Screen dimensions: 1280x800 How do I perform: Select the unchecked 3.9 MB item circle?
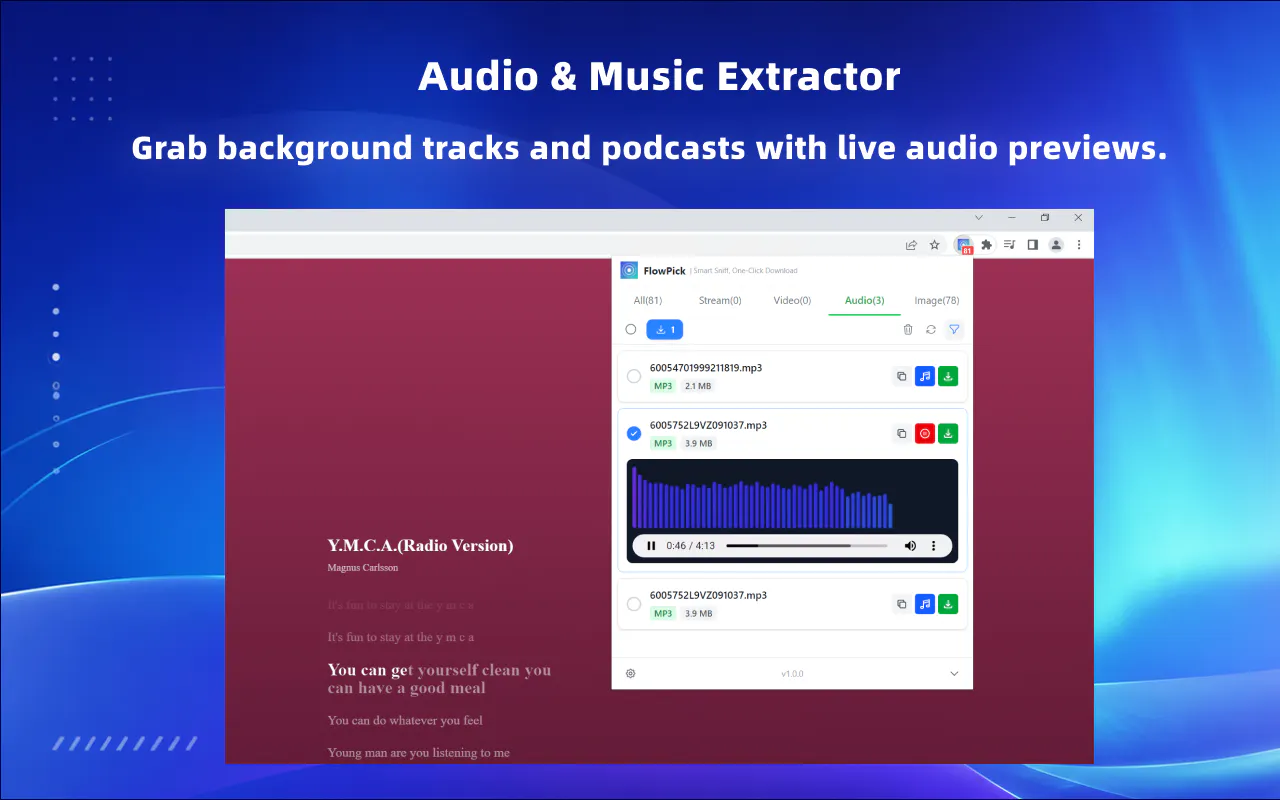click(x=634, y=604)
